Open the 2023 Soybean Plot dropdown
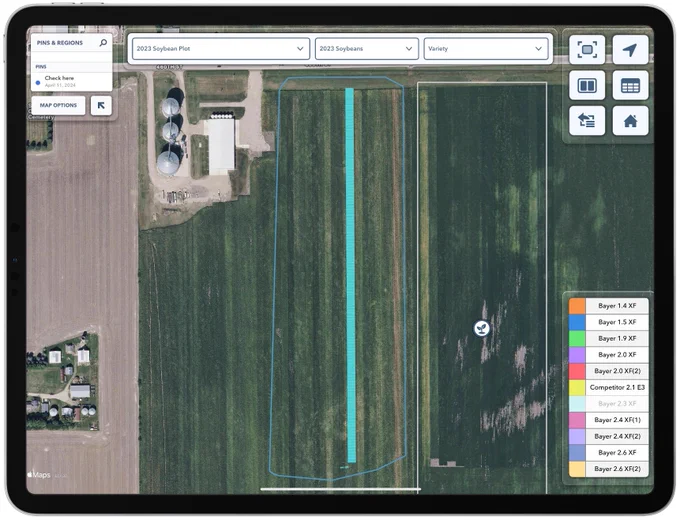This screenshot has height=520, width=680. tap(221, 49)
